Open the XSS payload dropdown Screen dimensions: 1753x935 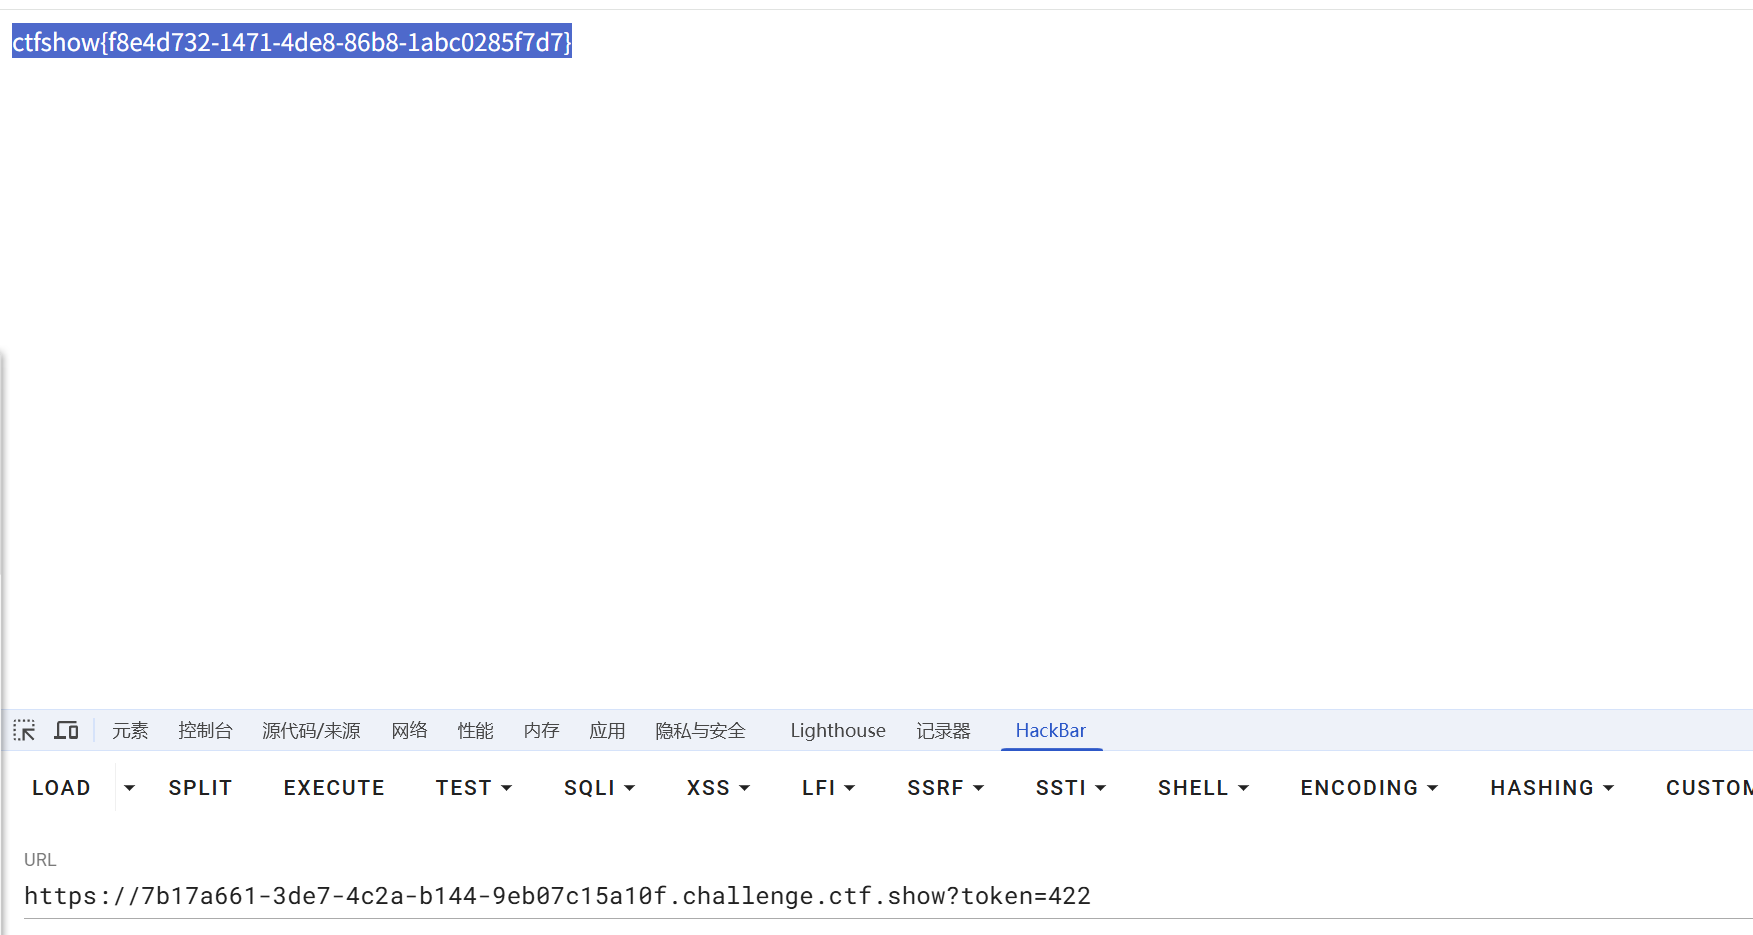click(718, 788)
